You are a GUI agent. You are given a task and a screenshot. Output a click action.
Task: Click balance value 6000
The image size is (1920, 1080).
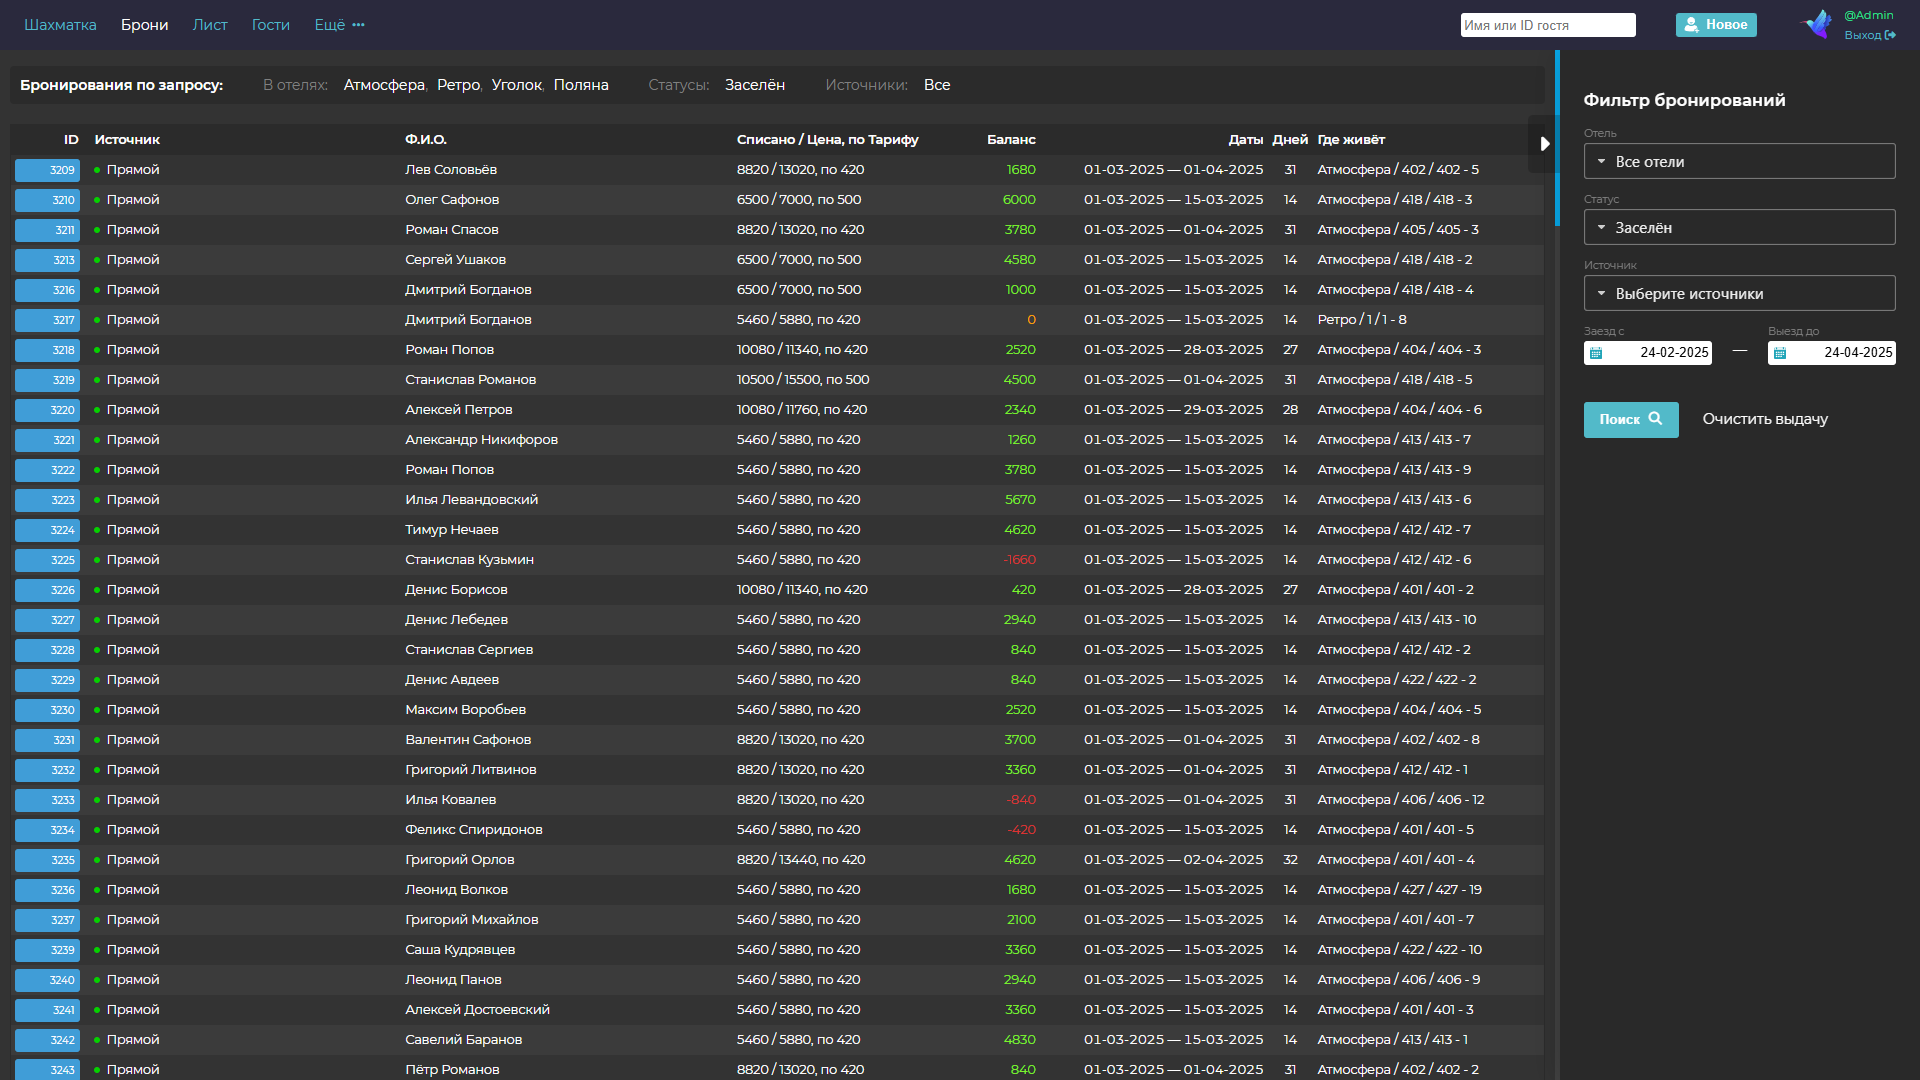coord(1019,200)
